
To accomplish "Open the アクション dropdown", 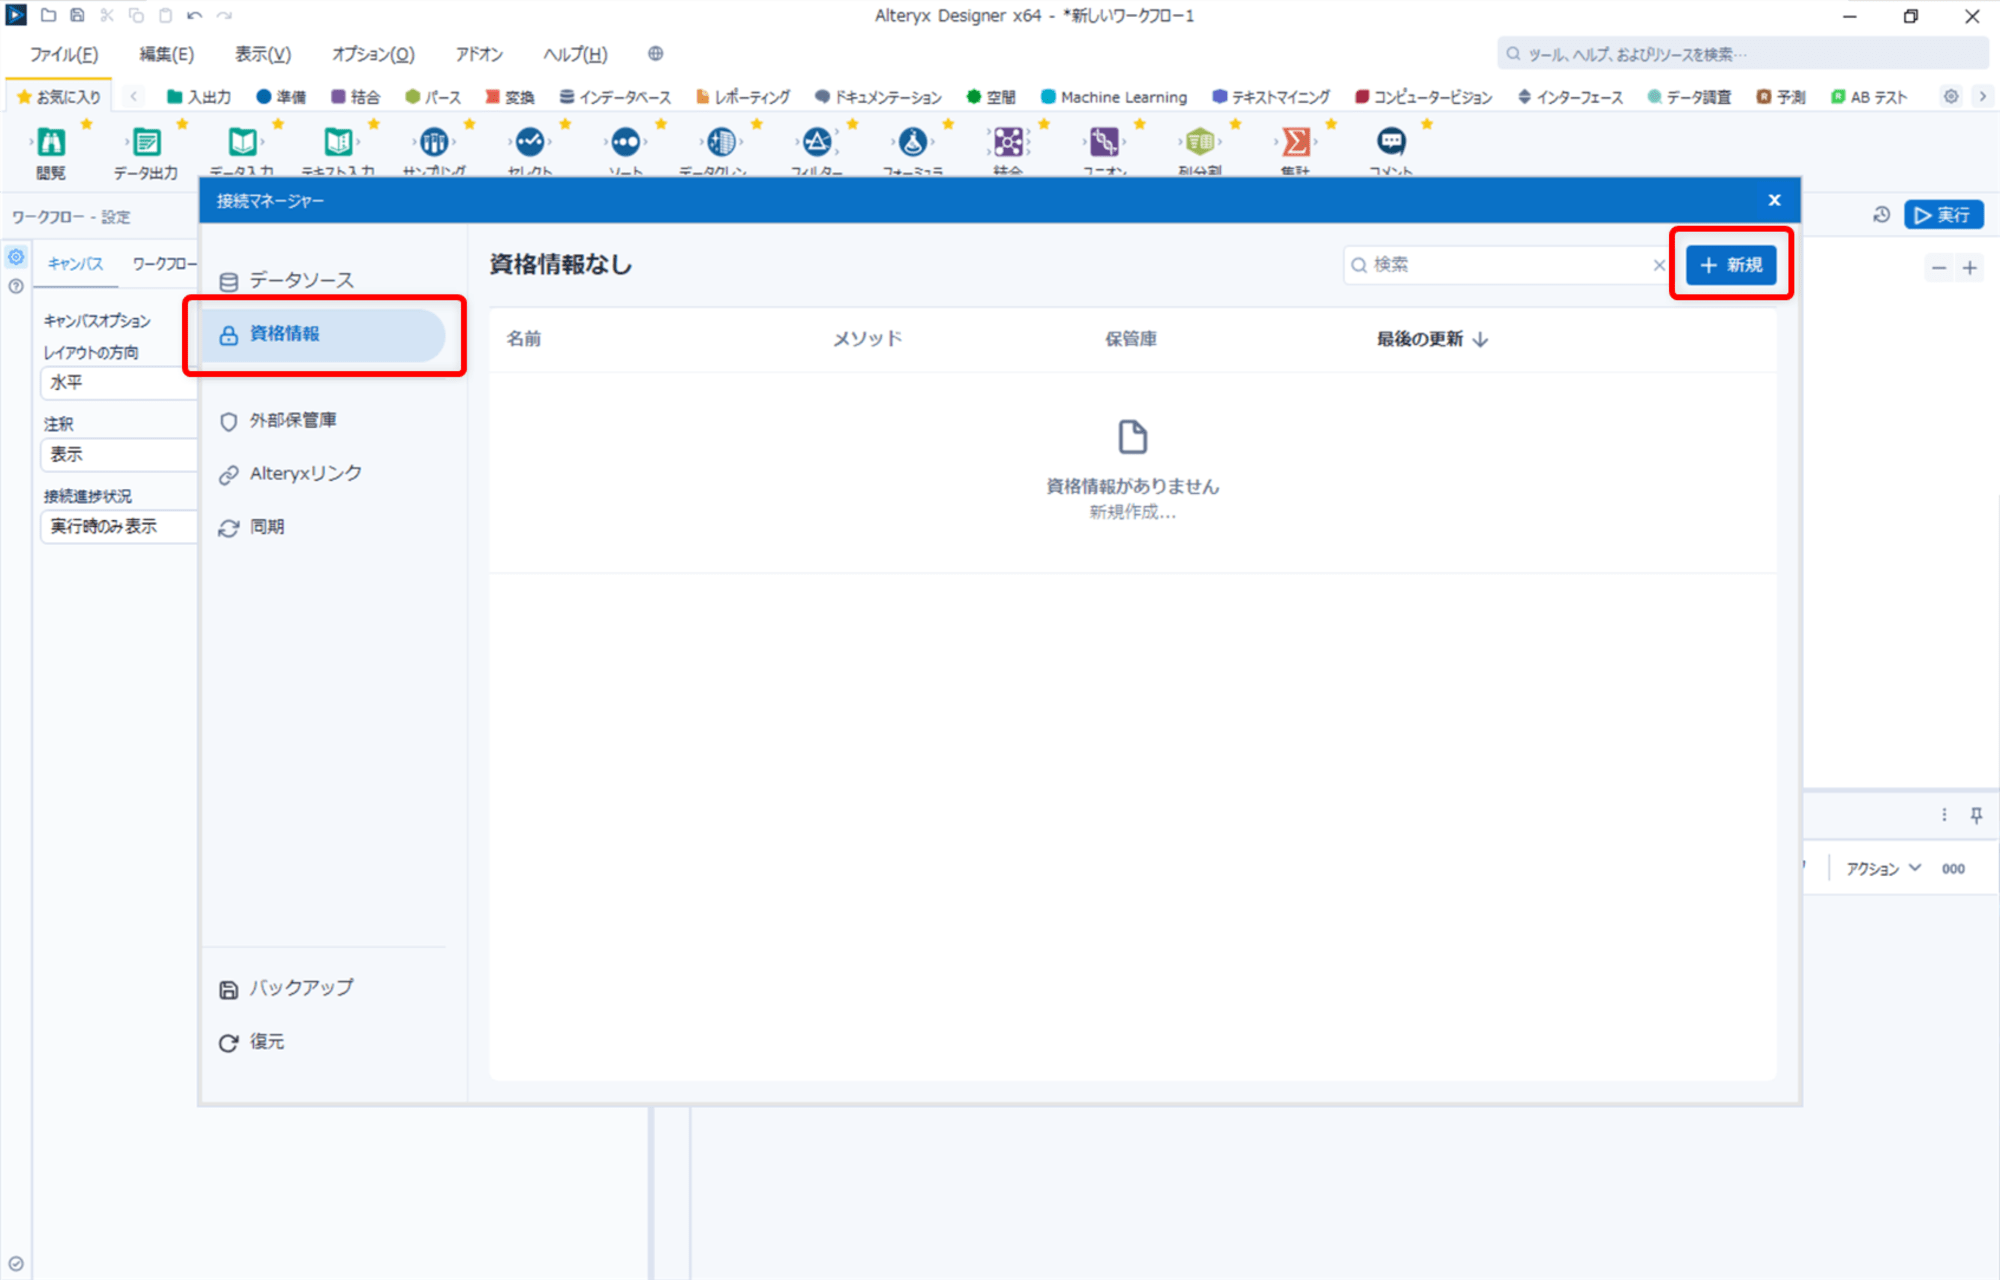I will coord(1883,869).
